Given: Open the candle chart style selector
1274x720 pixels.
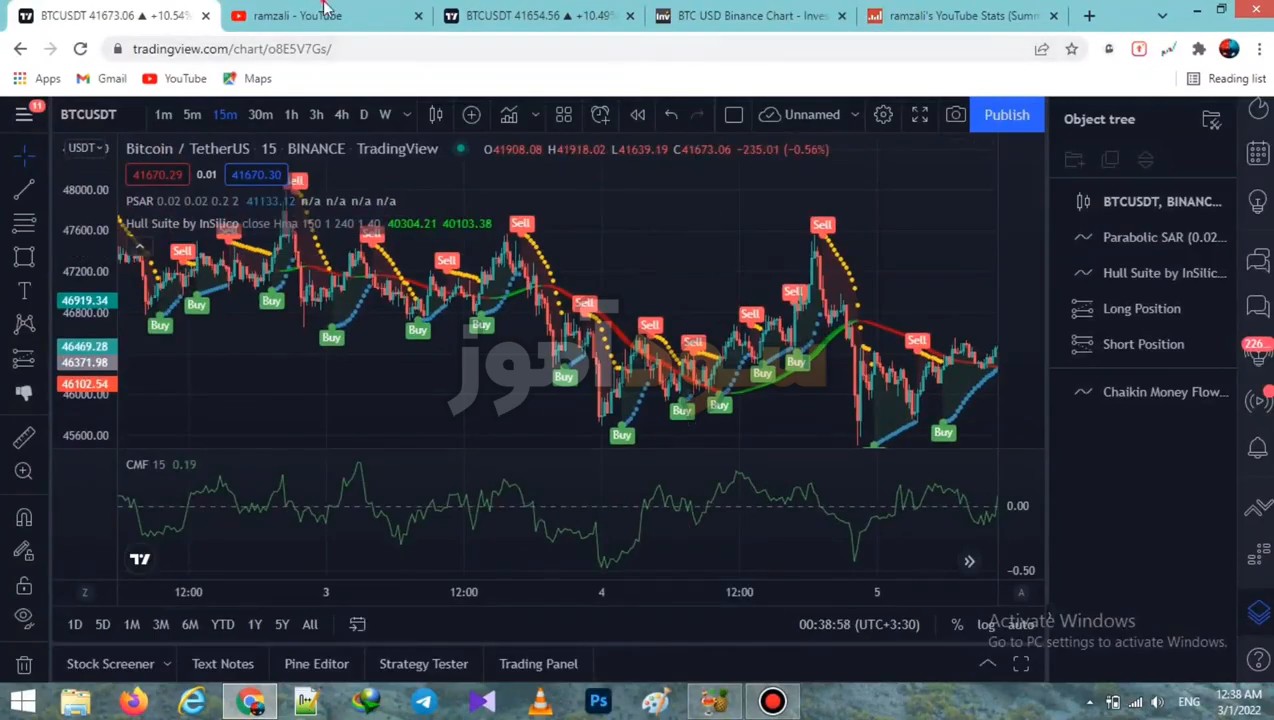Looking at the screenshot, I should [436, 115].
